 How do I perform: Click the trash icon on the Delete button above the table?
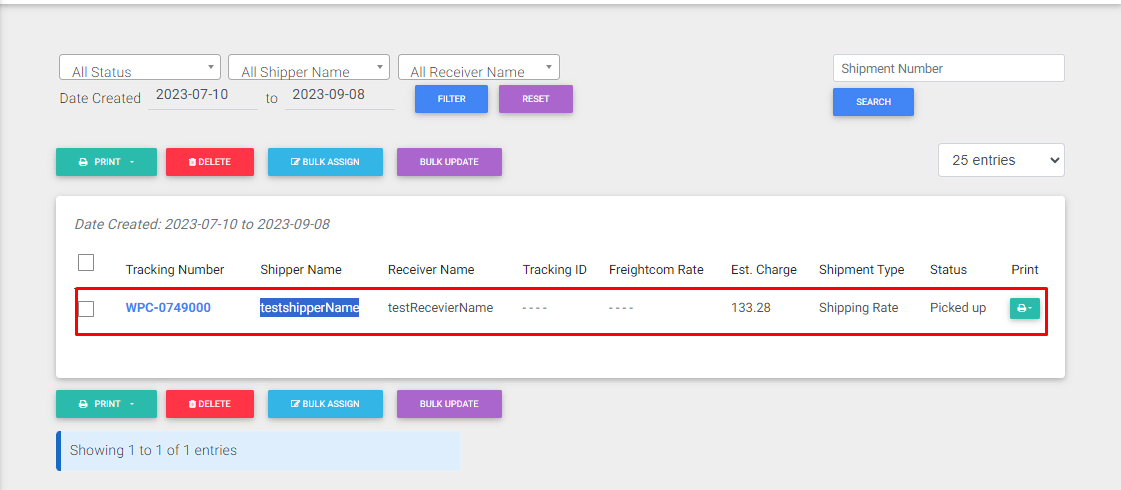192,162
